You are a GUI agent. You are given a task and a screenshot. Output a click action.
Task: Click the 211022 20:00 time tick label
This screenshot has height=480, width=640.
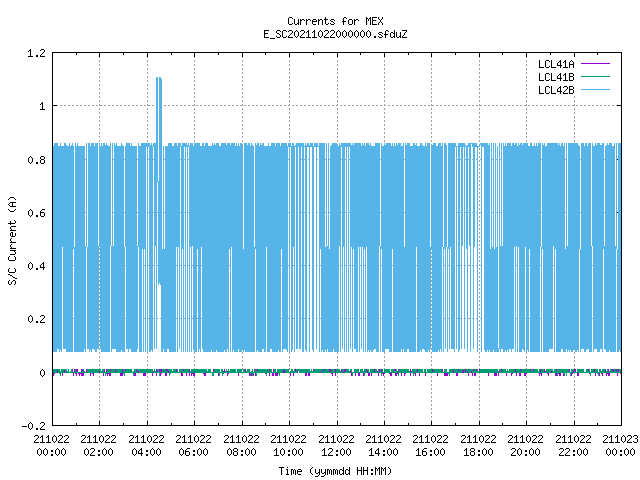click(525, 446)
